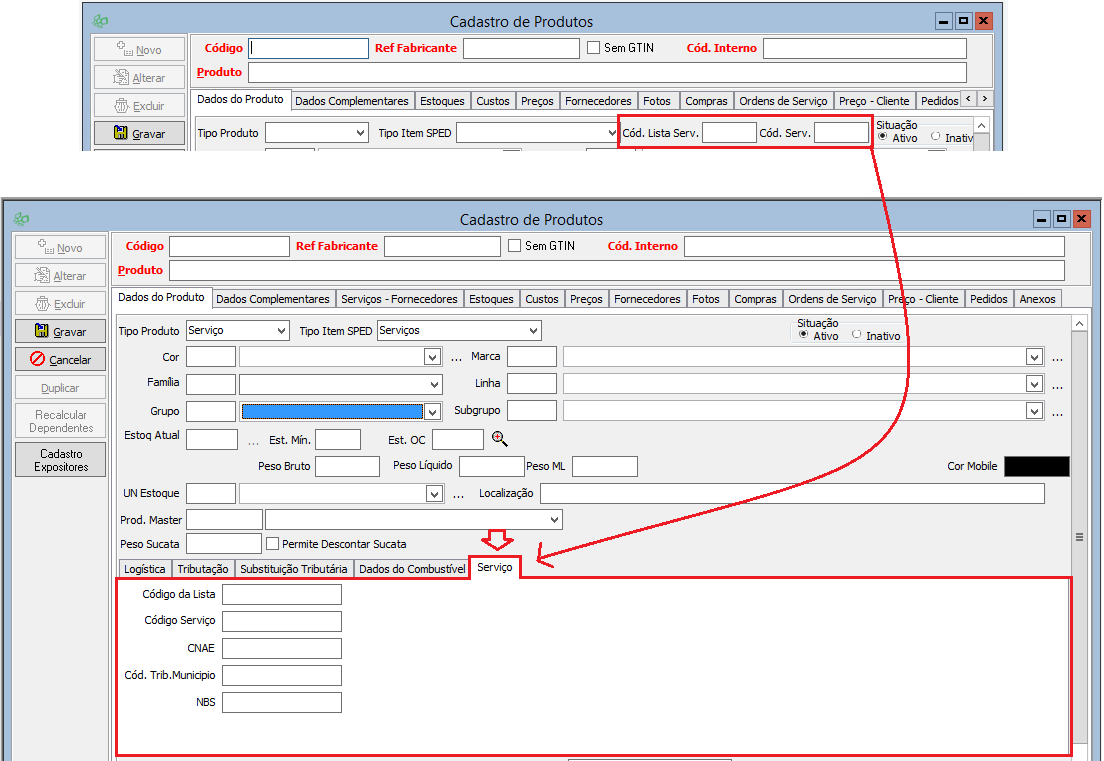Click the ellipsis at end of Subgrupo row
1104x761 pixels.
pos(1057,412)
